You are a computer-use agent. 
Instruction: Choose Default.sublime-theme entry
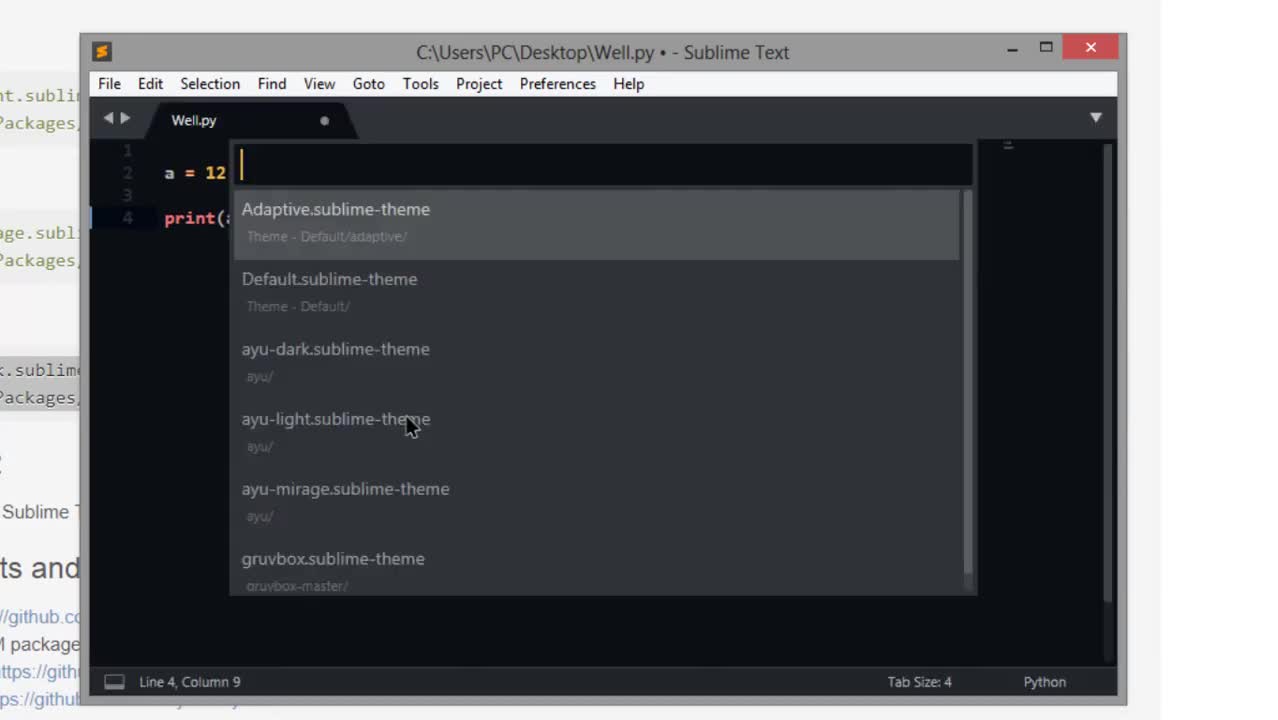pos(596,293)
